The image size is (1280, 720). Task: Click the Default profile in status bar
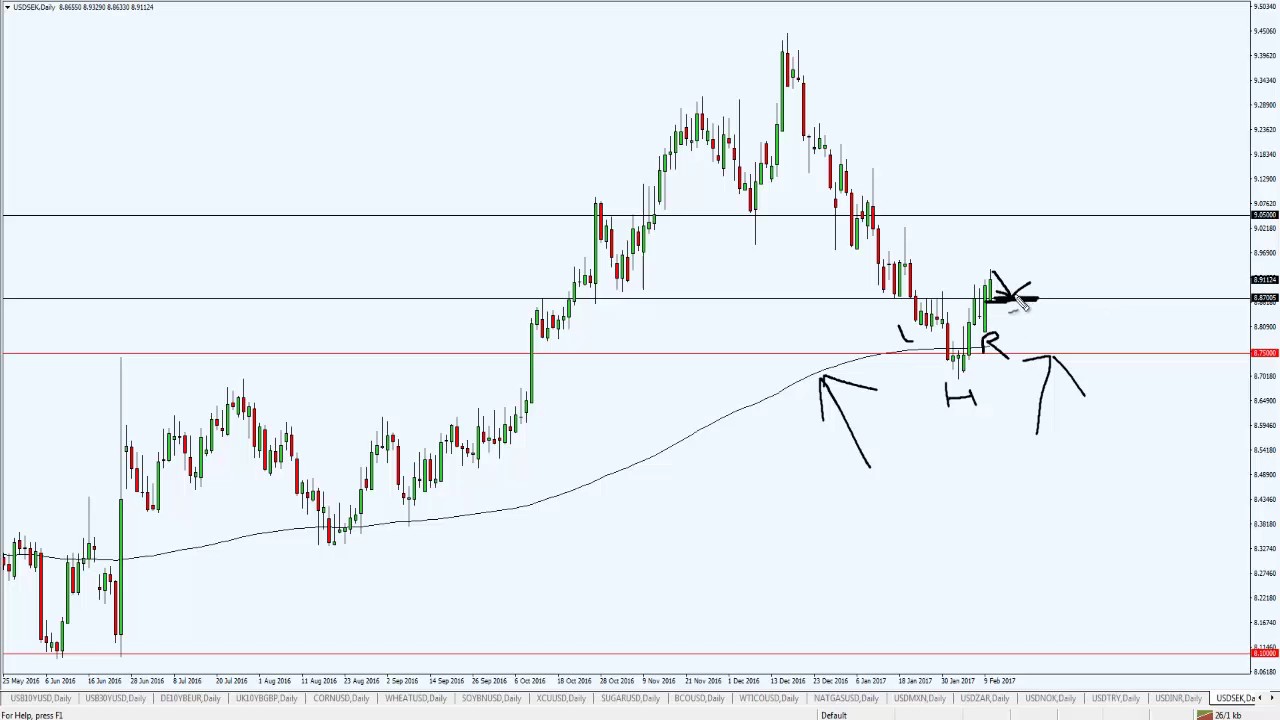tap(834, 715)
